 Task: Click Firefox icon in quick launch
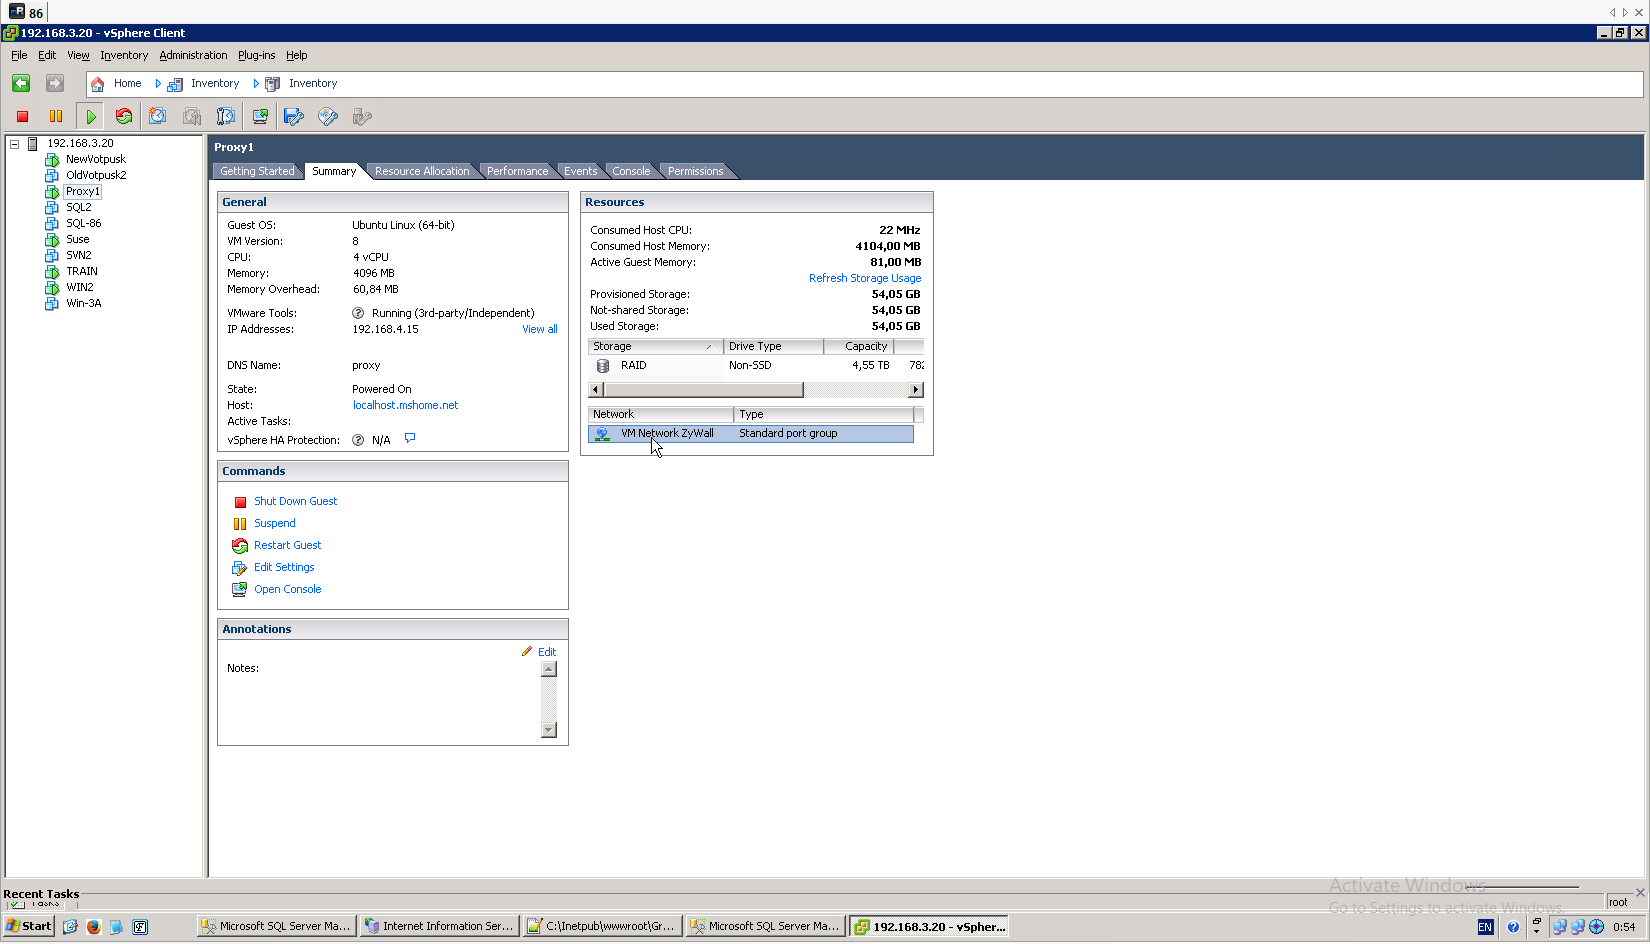pyautogui.click(x=93, y=927)
